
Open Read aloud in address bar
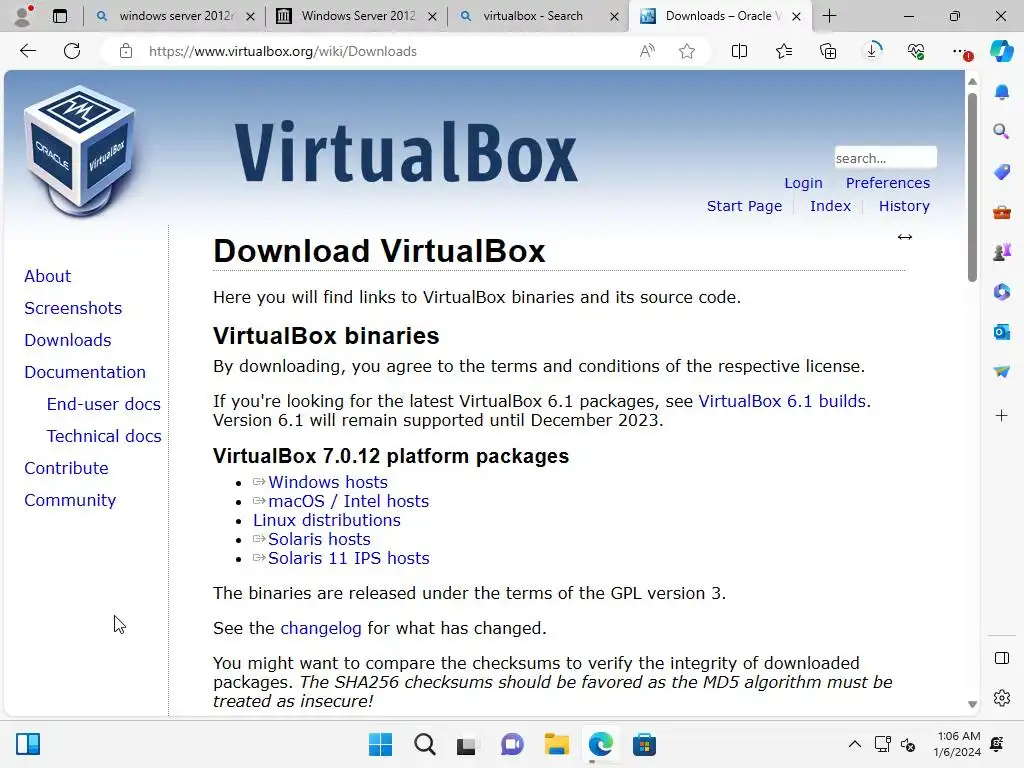(x=647, y=51)
